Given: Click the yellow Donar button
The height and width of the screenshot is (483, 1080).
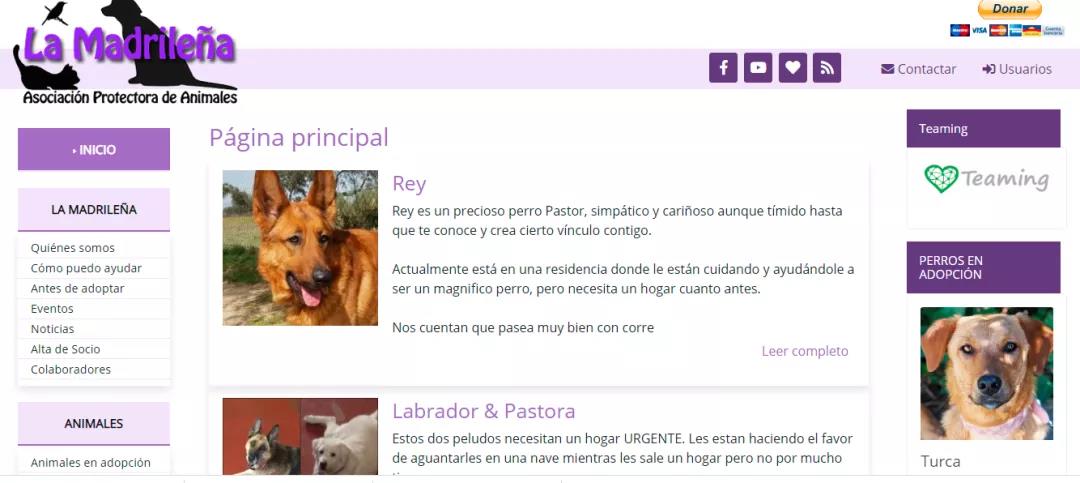Looking at the screenshot, I should point(1010,9).
